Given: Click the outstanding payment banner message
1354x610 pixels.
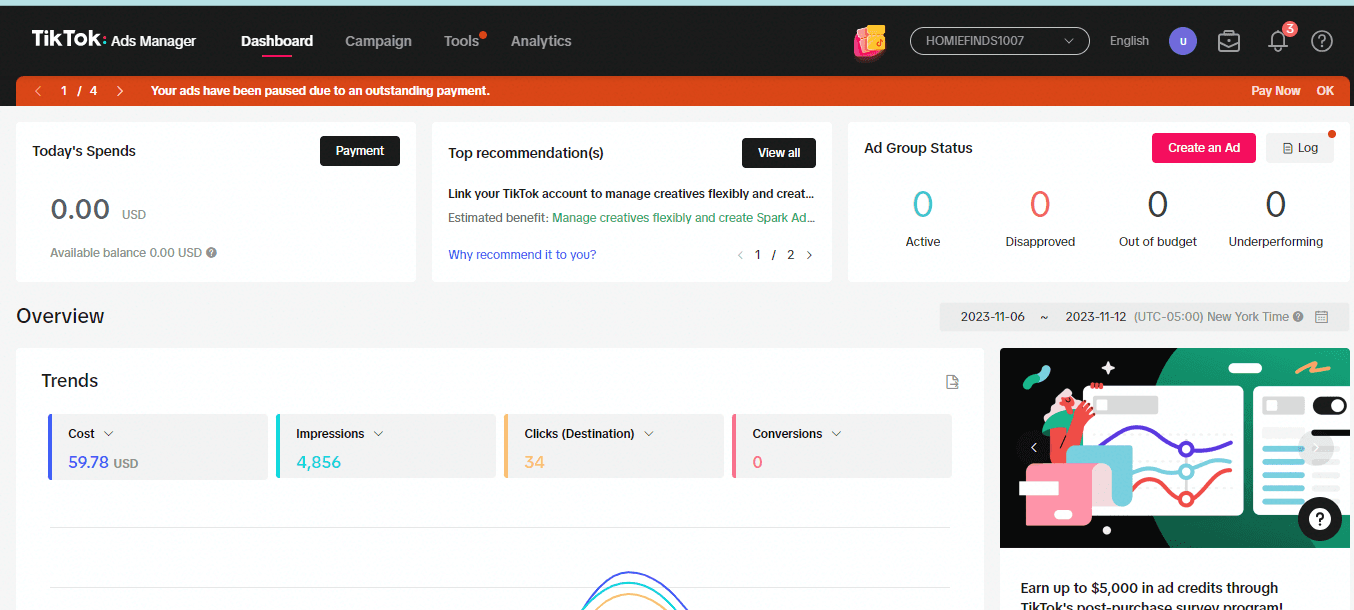Looking at the screenshot, I should coord(320,91).
